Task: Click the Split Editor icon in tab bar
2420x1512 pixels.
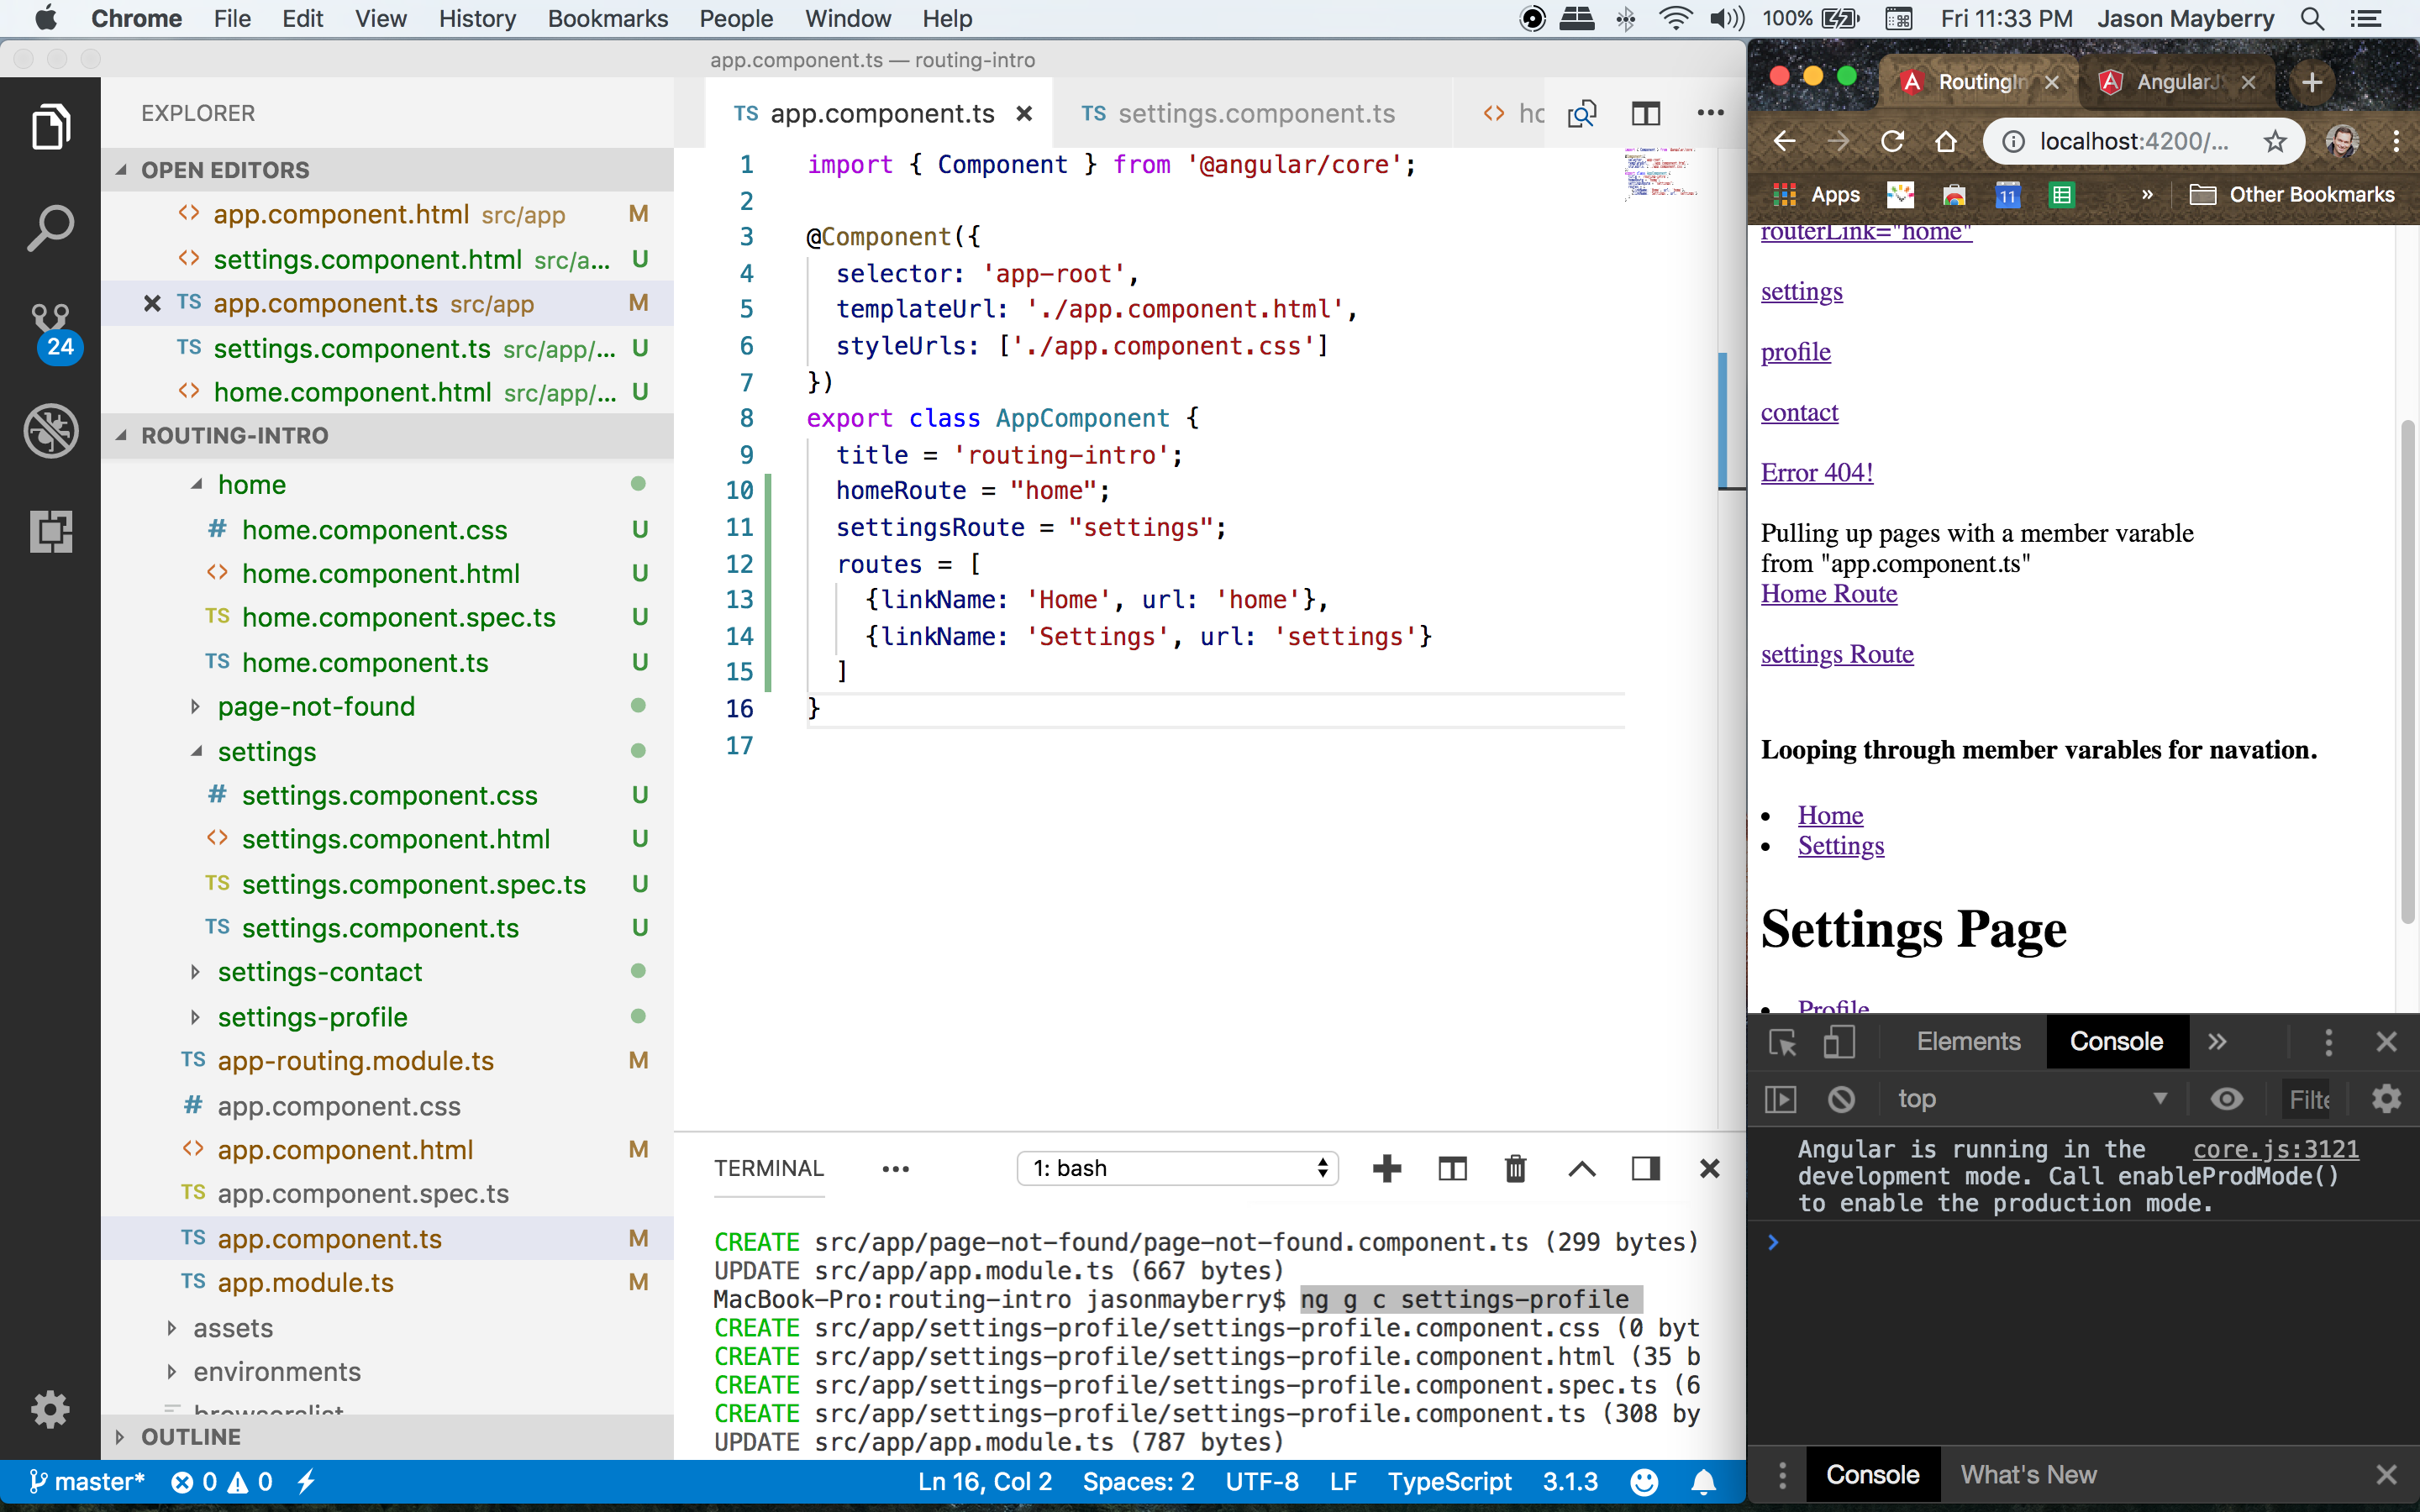Action: (x=1646, y=112)
